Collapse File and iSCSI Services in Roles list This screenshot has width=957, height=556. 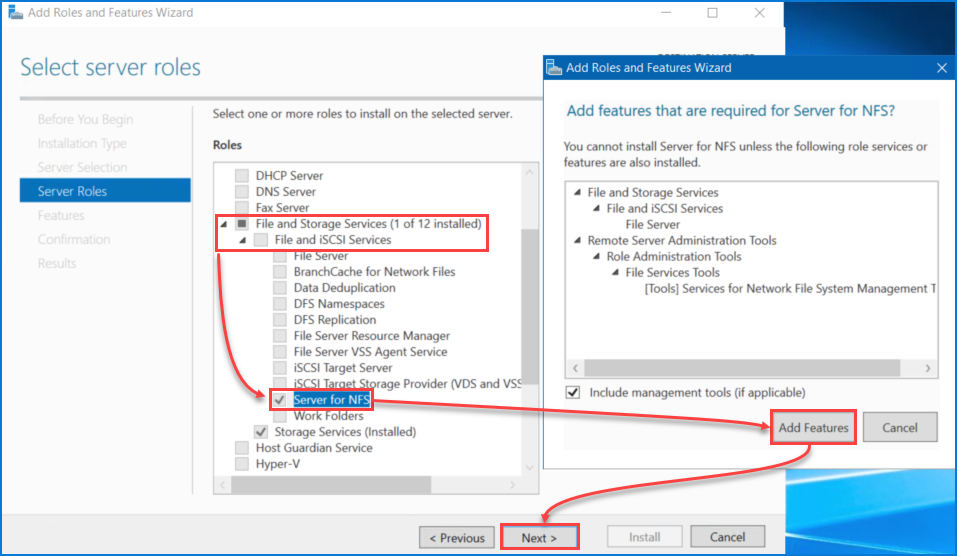click(x=242, y=240)
